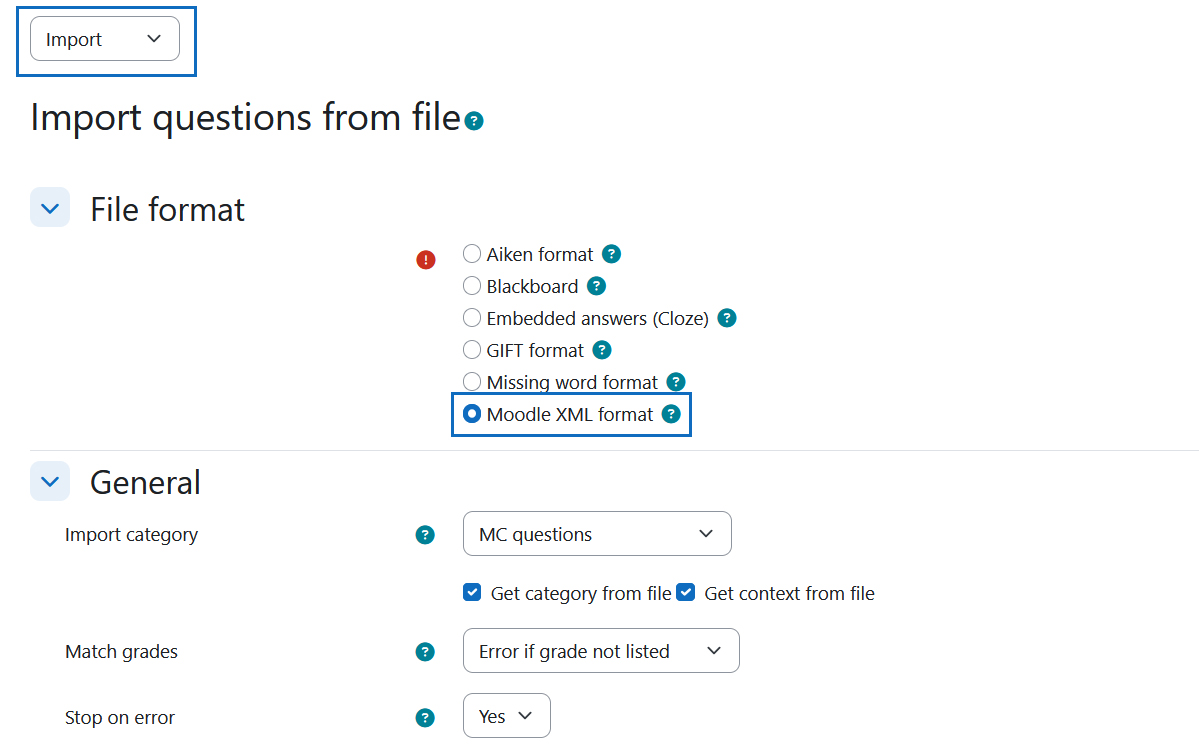
Task: Open the Match grades help icon
Action: pos(425,652)
